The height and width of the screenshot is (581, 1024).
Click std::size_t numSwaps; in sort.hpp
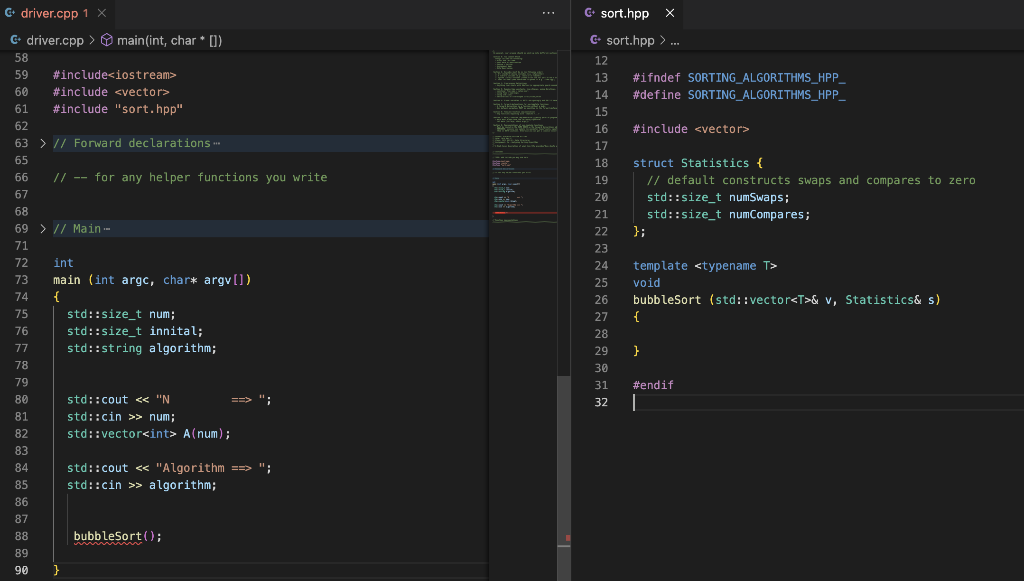(718, 197)
